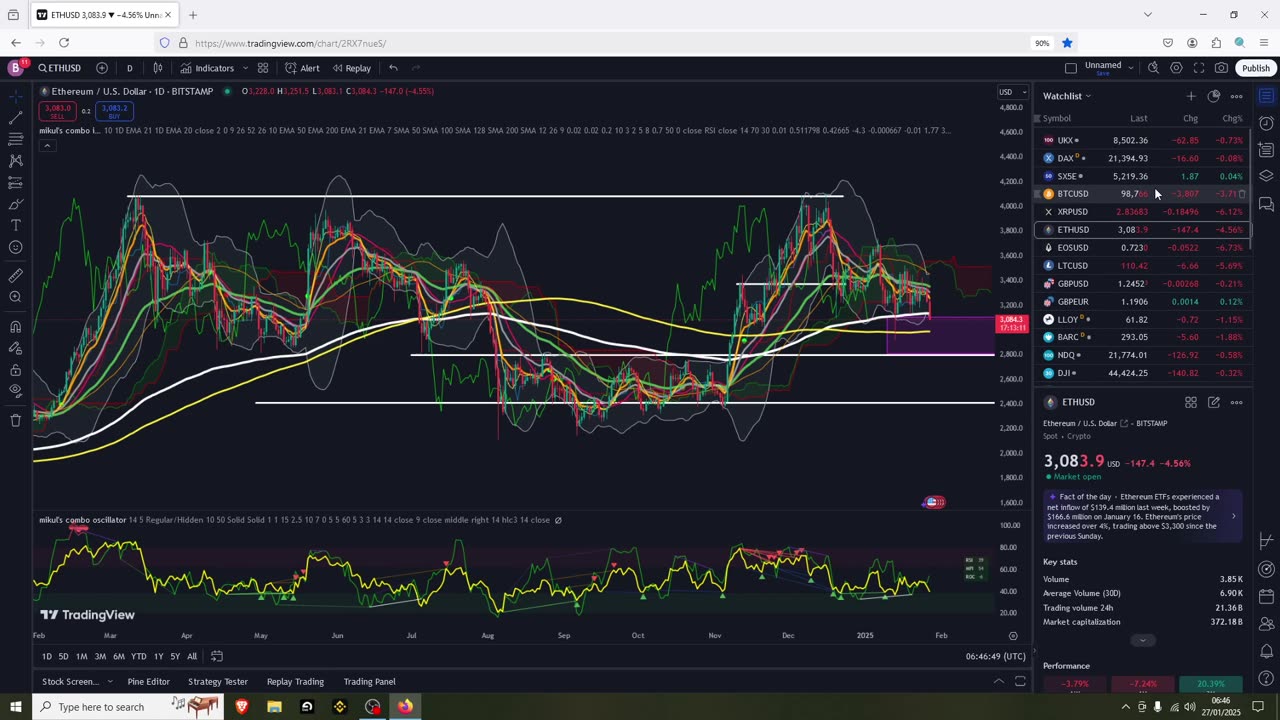Click the add symbol plus button for compare
The image size is (1280, 720).
(x=102, y=68)
